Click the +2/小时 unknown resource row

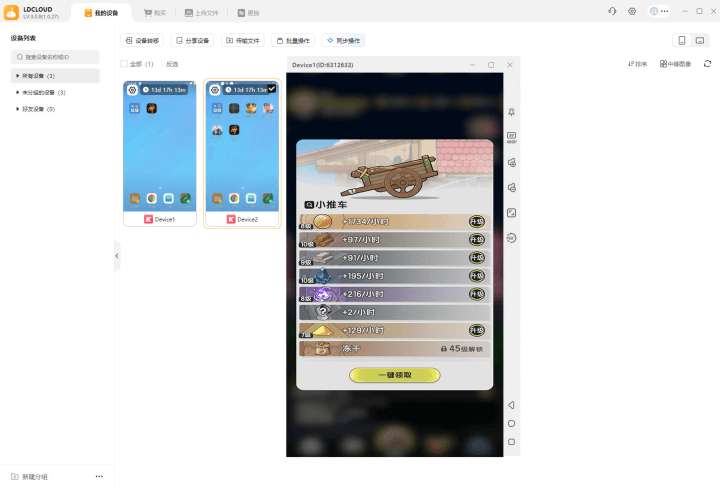[394, 312]
